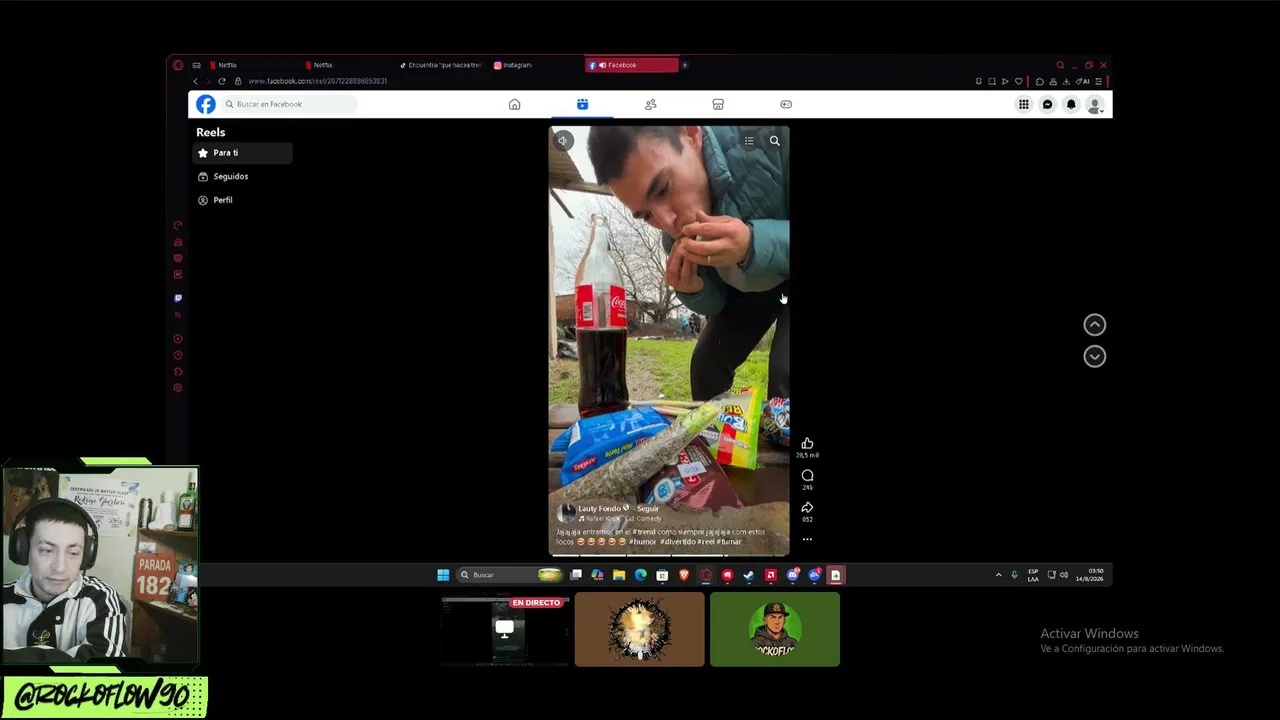Select the 'EN DIRECTO' stream thumbnail
Image resolution: width=1280 pixels, height=720 pixels.
pos(505,629)
